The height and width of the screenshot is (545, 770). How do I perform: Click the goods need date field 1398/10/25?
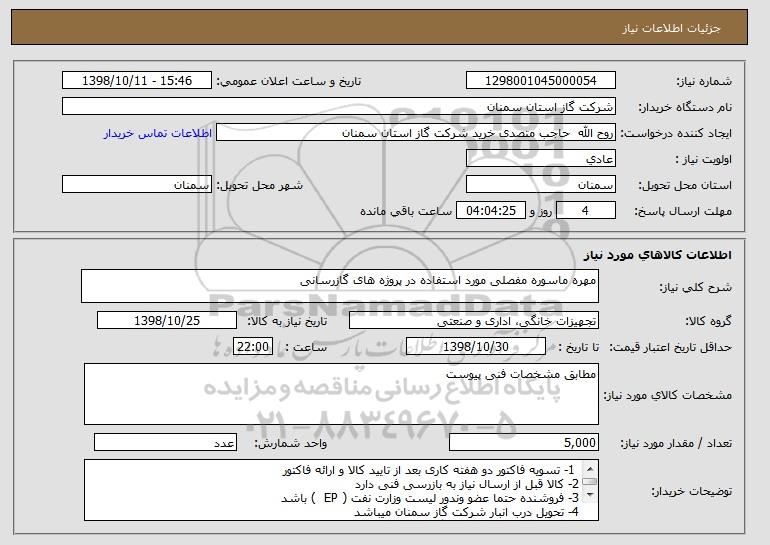(x=167, y=321)
